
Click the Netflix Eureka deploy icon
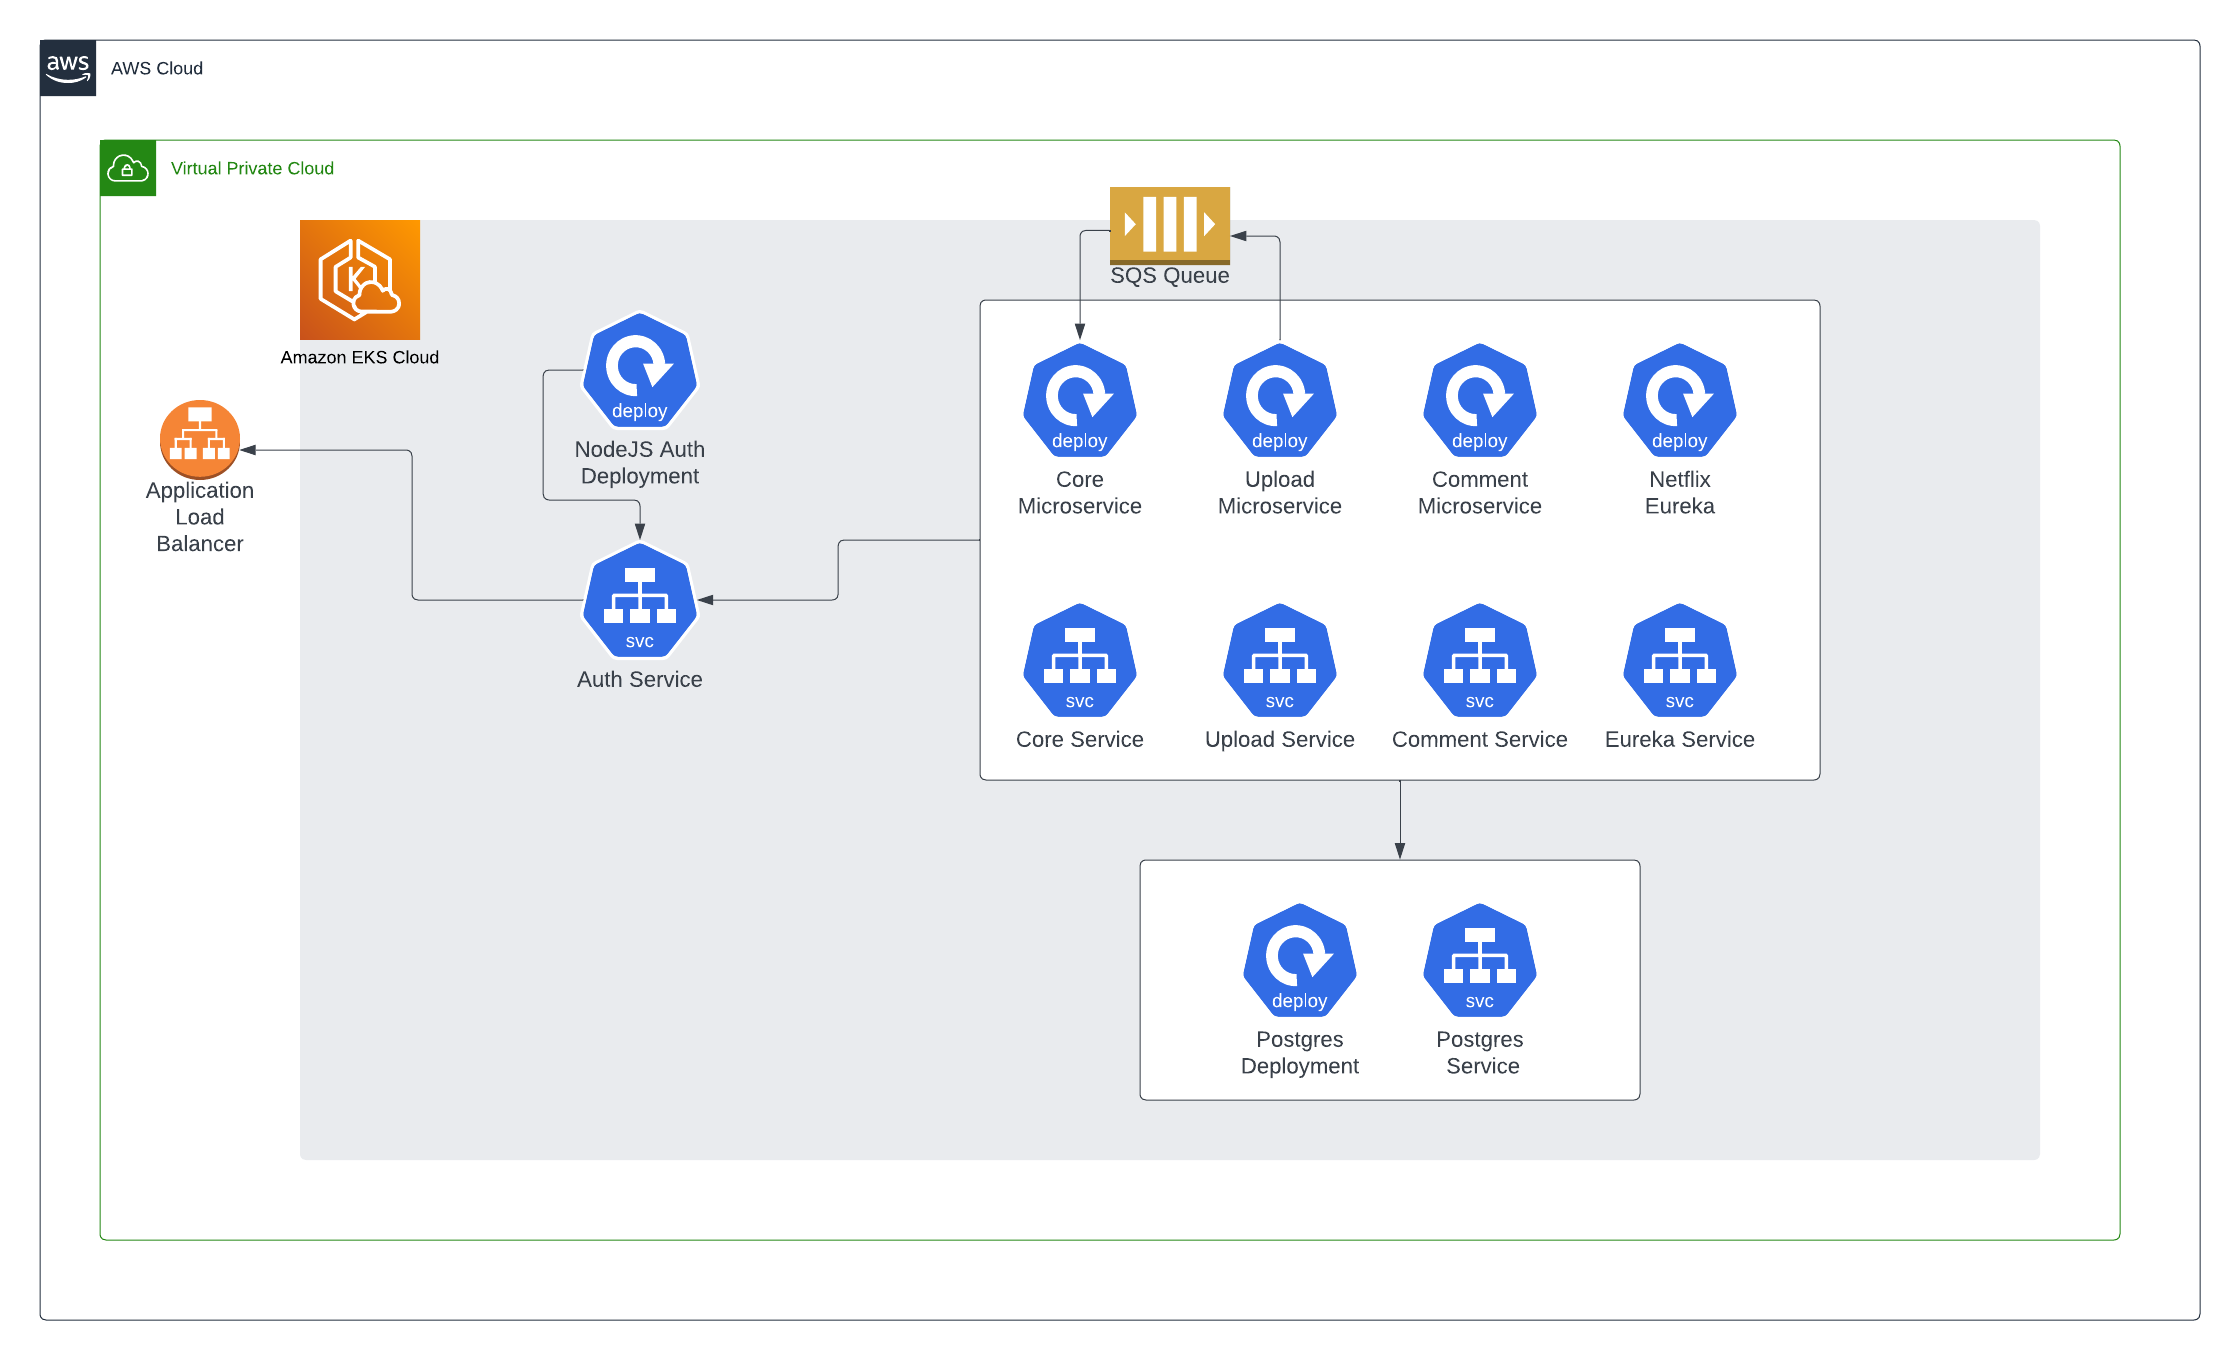point(1678,401)
